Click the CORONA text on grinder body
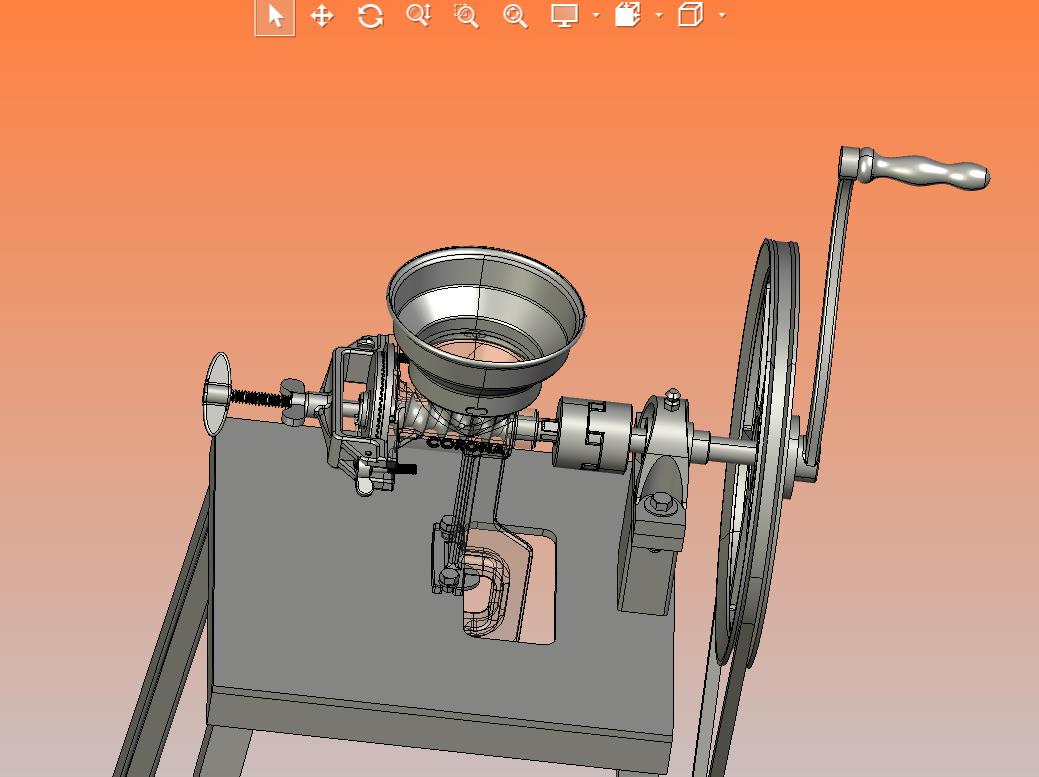This screenshot has width=1039, height=777. (x=466, y=446)
